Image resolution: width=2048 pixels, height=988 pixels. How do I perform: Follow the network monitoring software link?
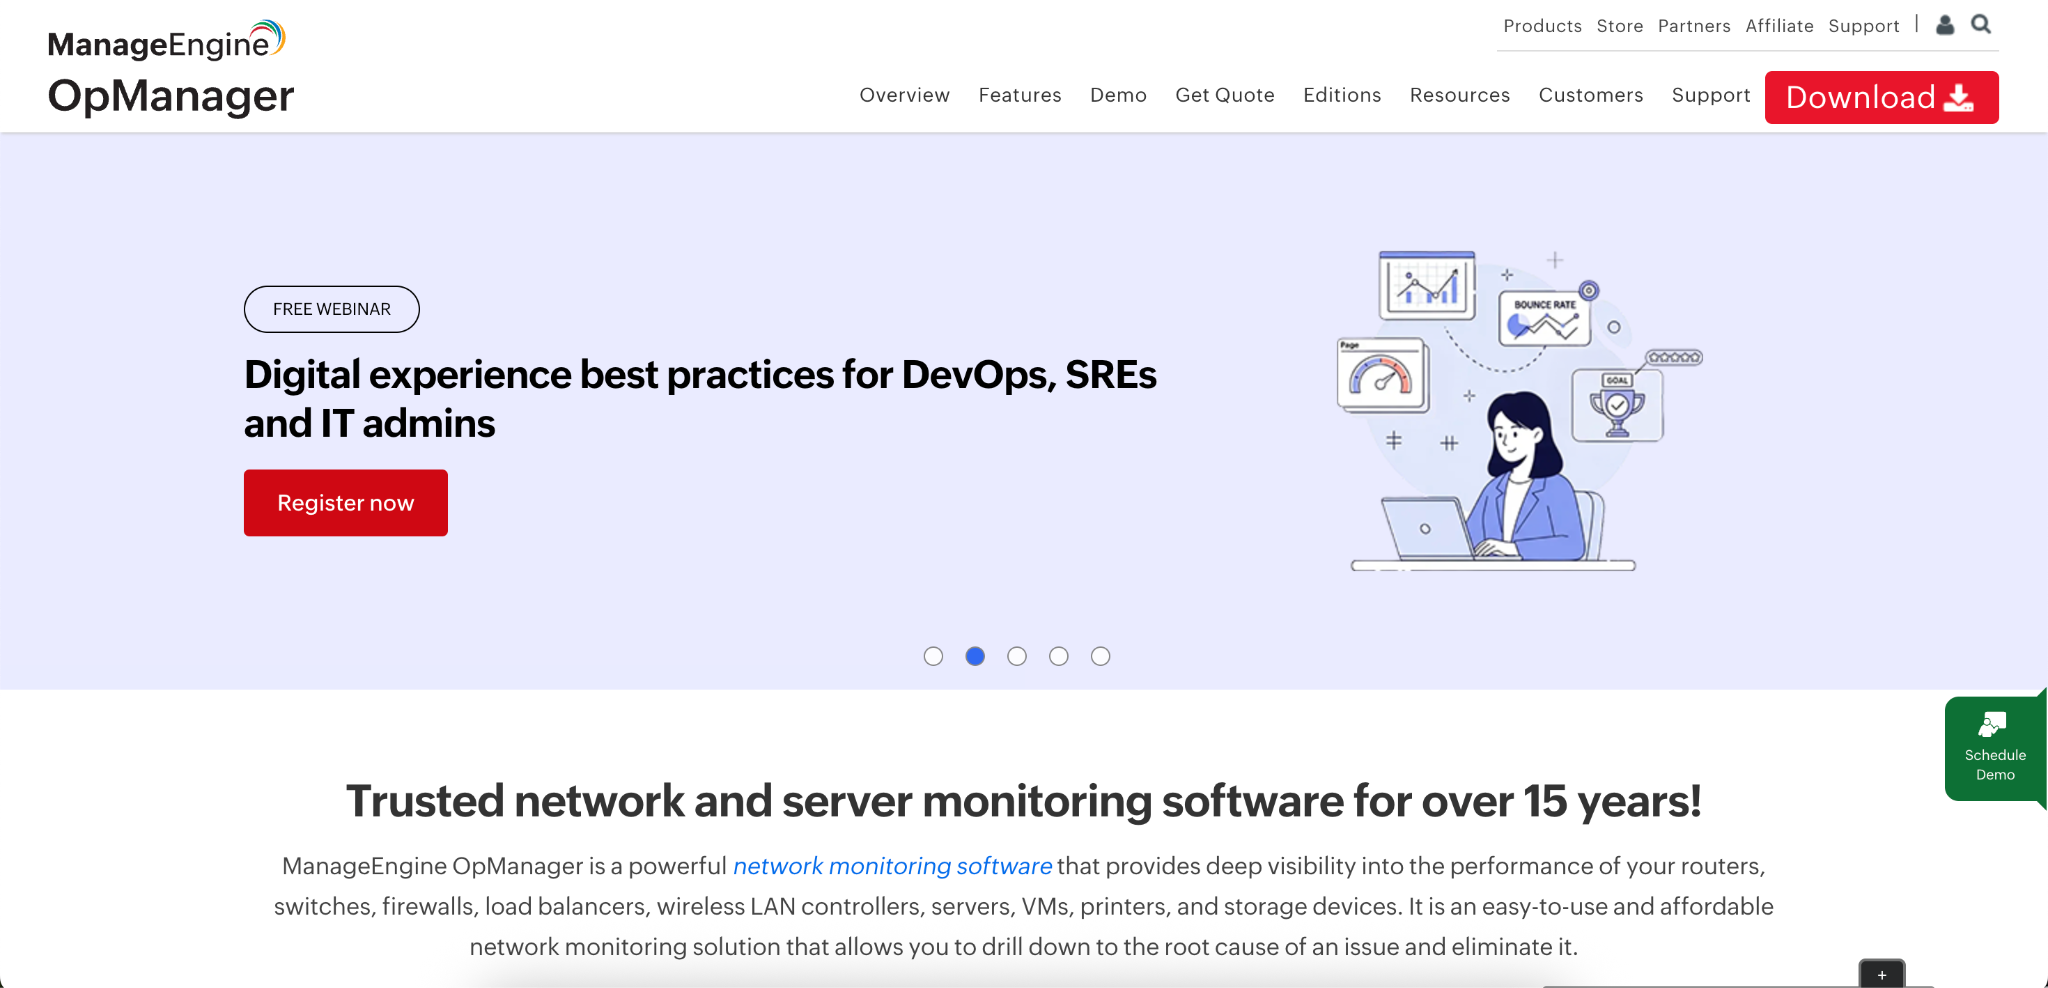coord(892,866)
